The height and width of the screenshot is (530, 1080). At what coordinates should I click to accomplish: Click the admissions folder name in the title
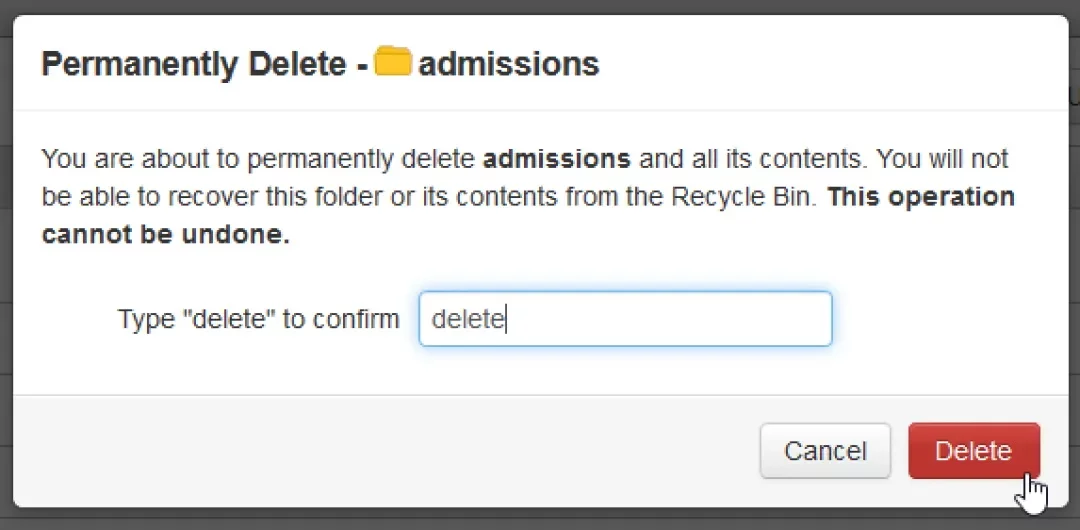pos(508,65)
